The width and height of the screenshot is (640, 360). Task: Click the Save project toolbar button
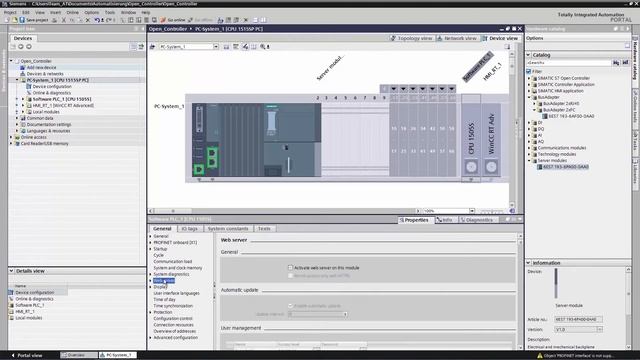coord(33,20)
